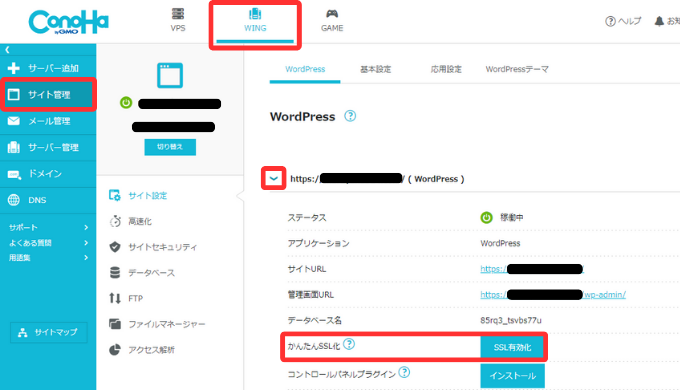
Task: Click the 高速化 stopwatch icon
Action: click(x=115, y=221)
